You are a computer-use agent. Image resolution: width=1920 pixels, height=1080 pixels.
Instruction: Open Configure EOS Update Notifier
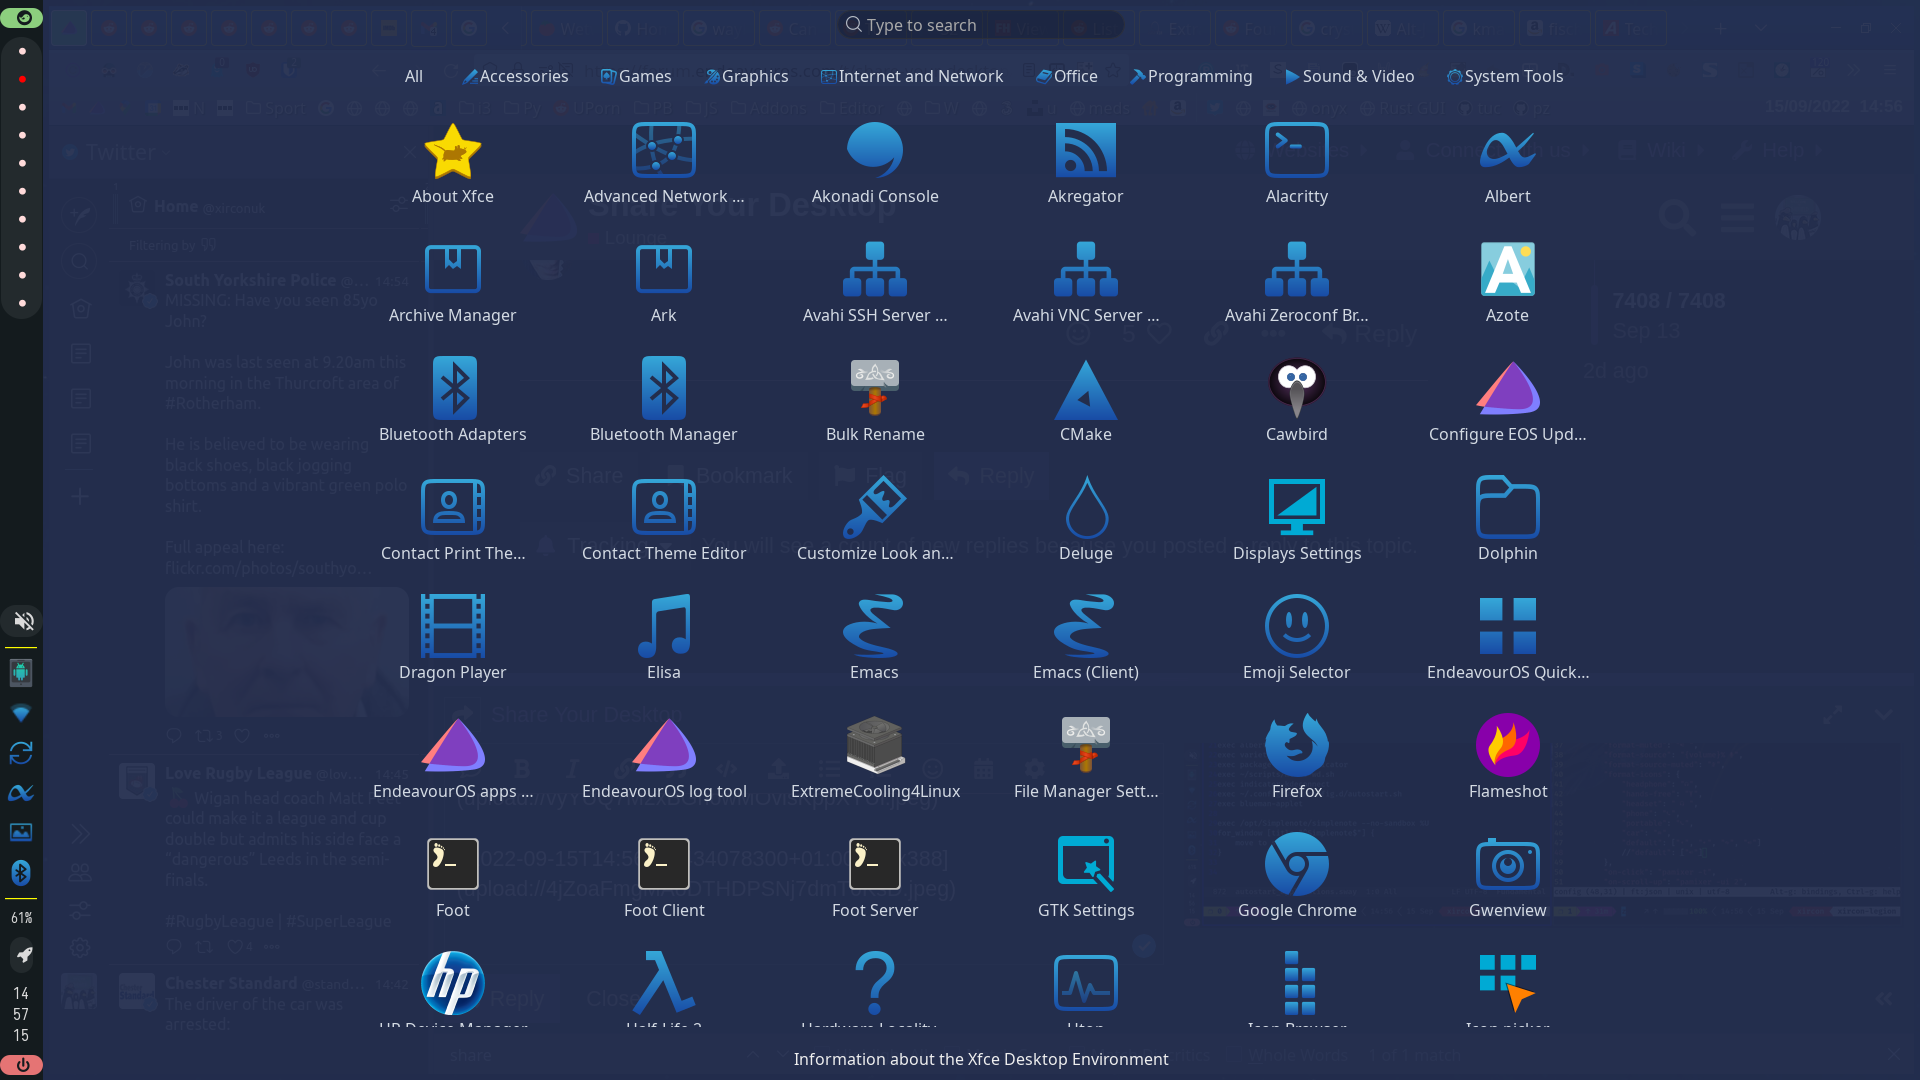[x=1507, y=403]
